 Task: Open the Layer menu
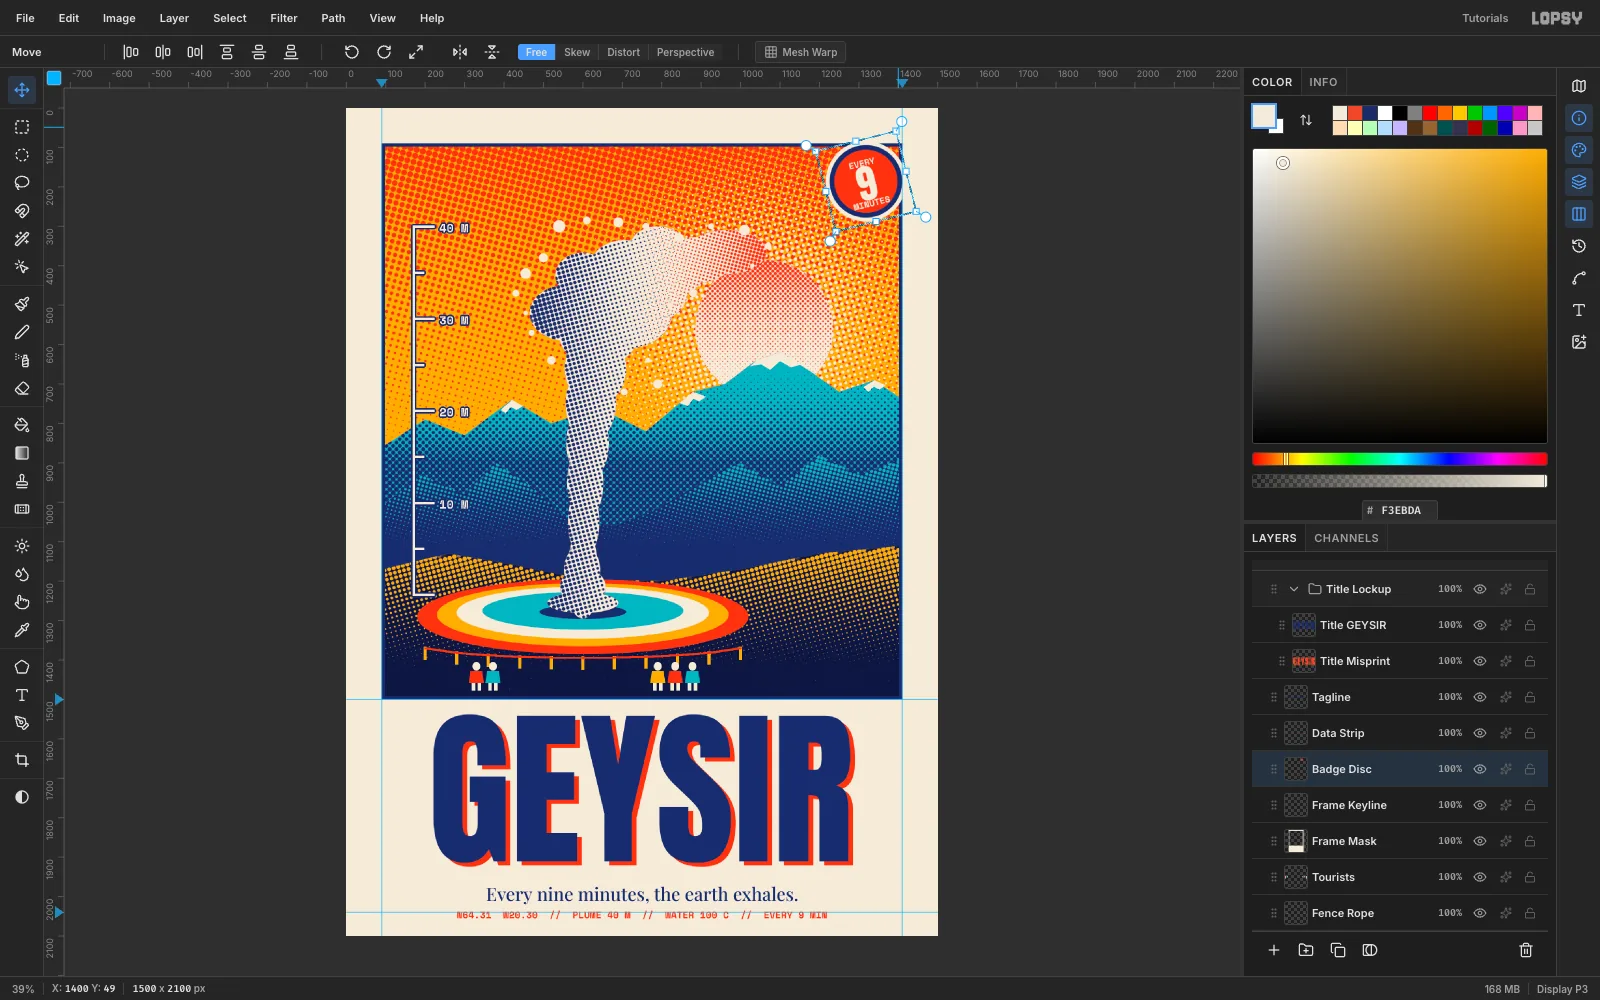174,18
